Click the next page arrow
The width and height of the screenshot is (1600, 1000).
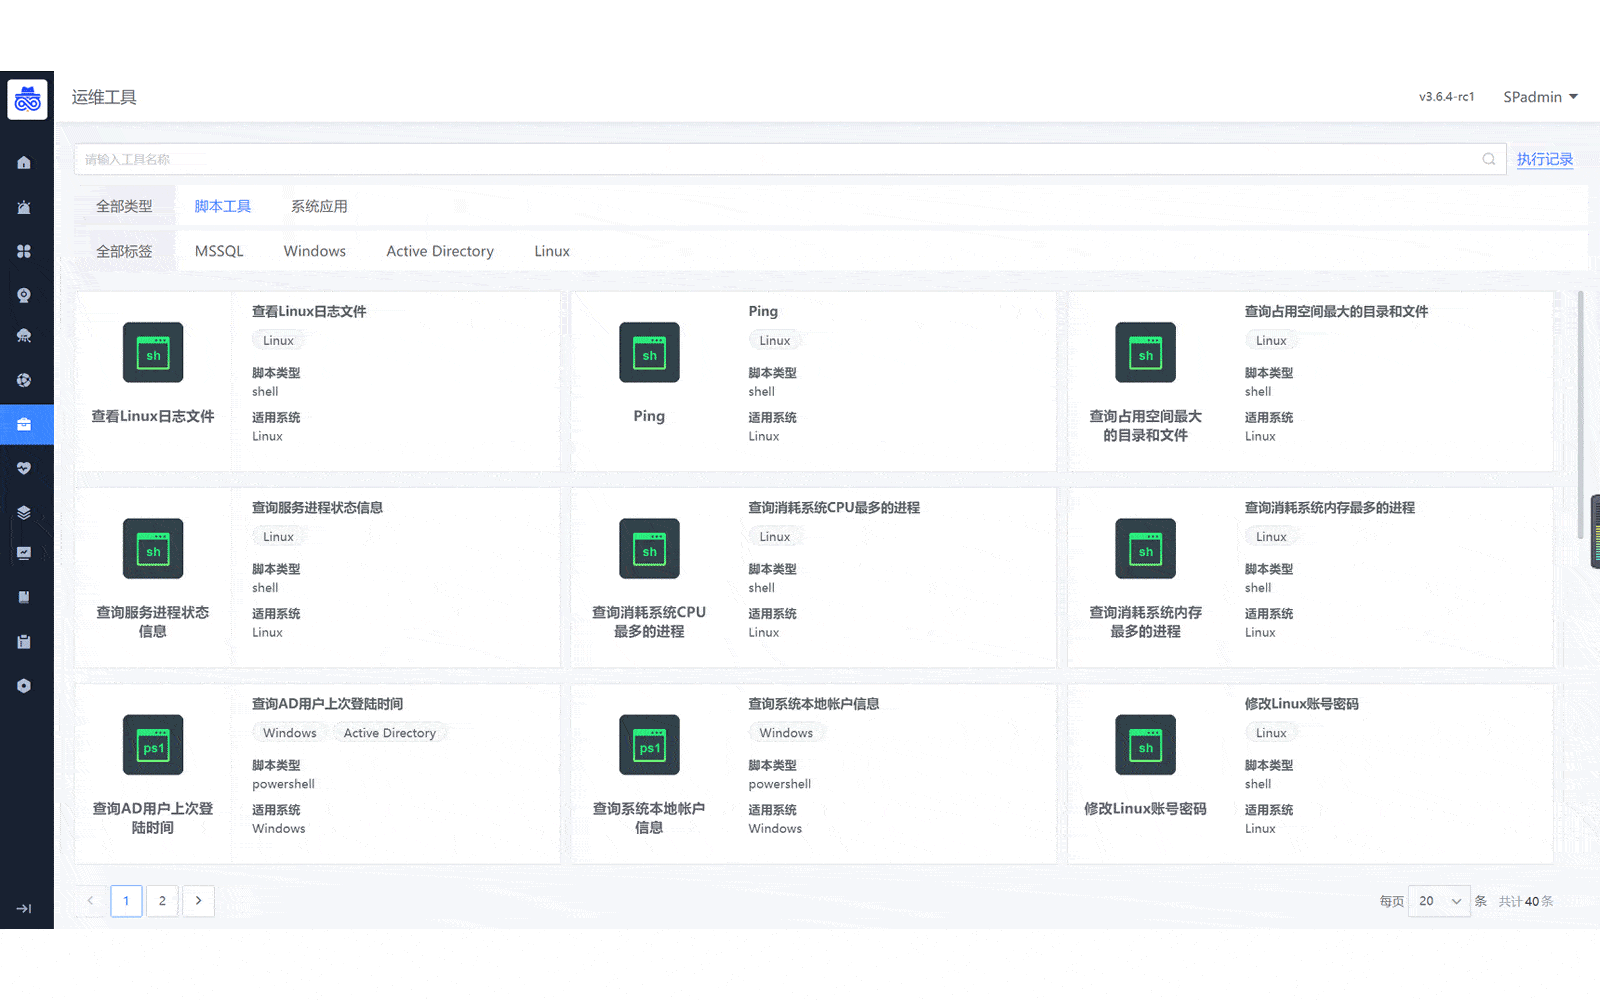point(198,901)
